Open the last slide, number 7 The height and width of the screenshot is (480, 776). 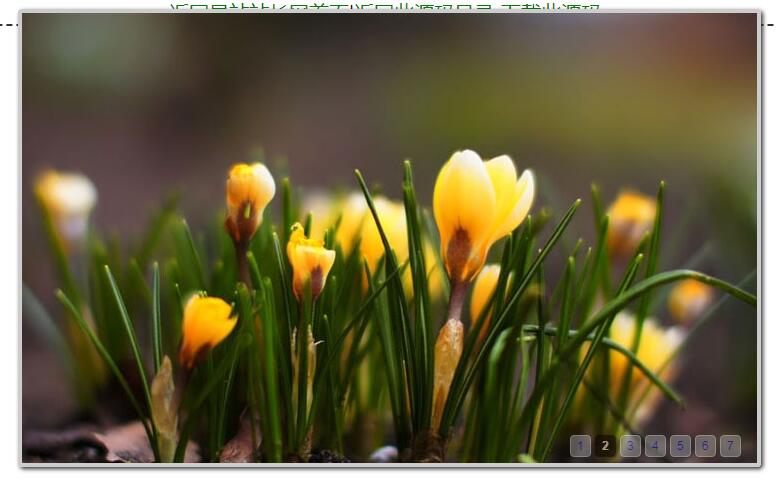pos(730,446)
